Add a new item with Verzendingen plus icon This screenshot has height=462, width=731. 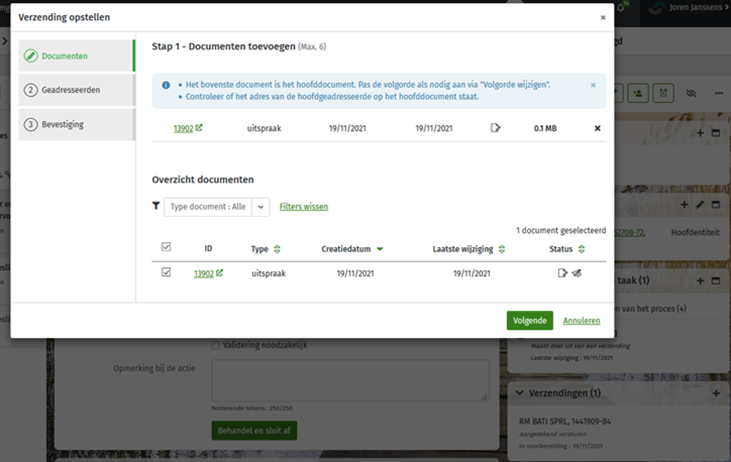(716, 393)
